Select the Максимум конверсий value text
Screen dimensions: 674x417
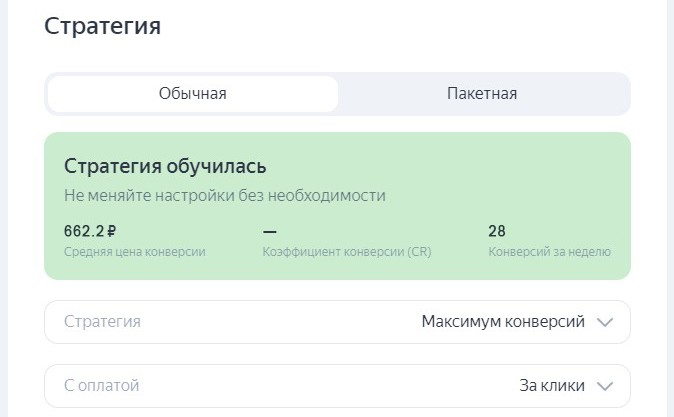[503, 322]
